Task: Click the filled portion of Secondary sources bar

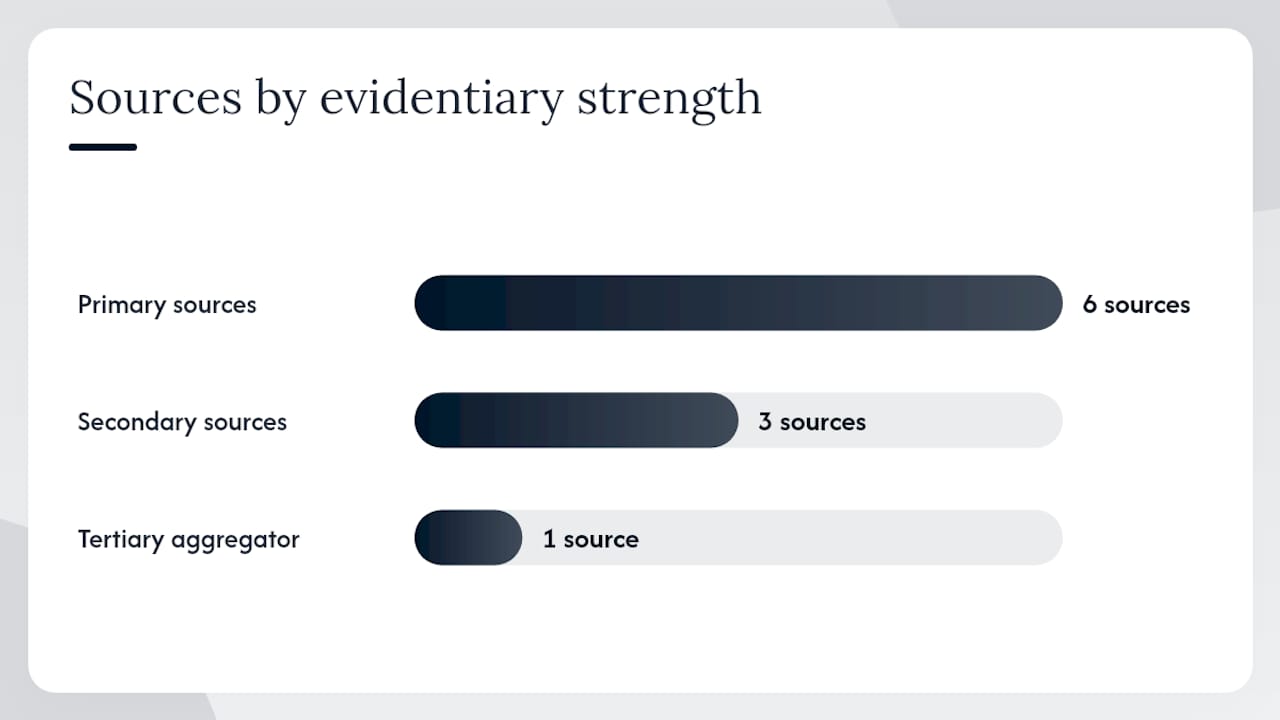Action: (576, 420)
